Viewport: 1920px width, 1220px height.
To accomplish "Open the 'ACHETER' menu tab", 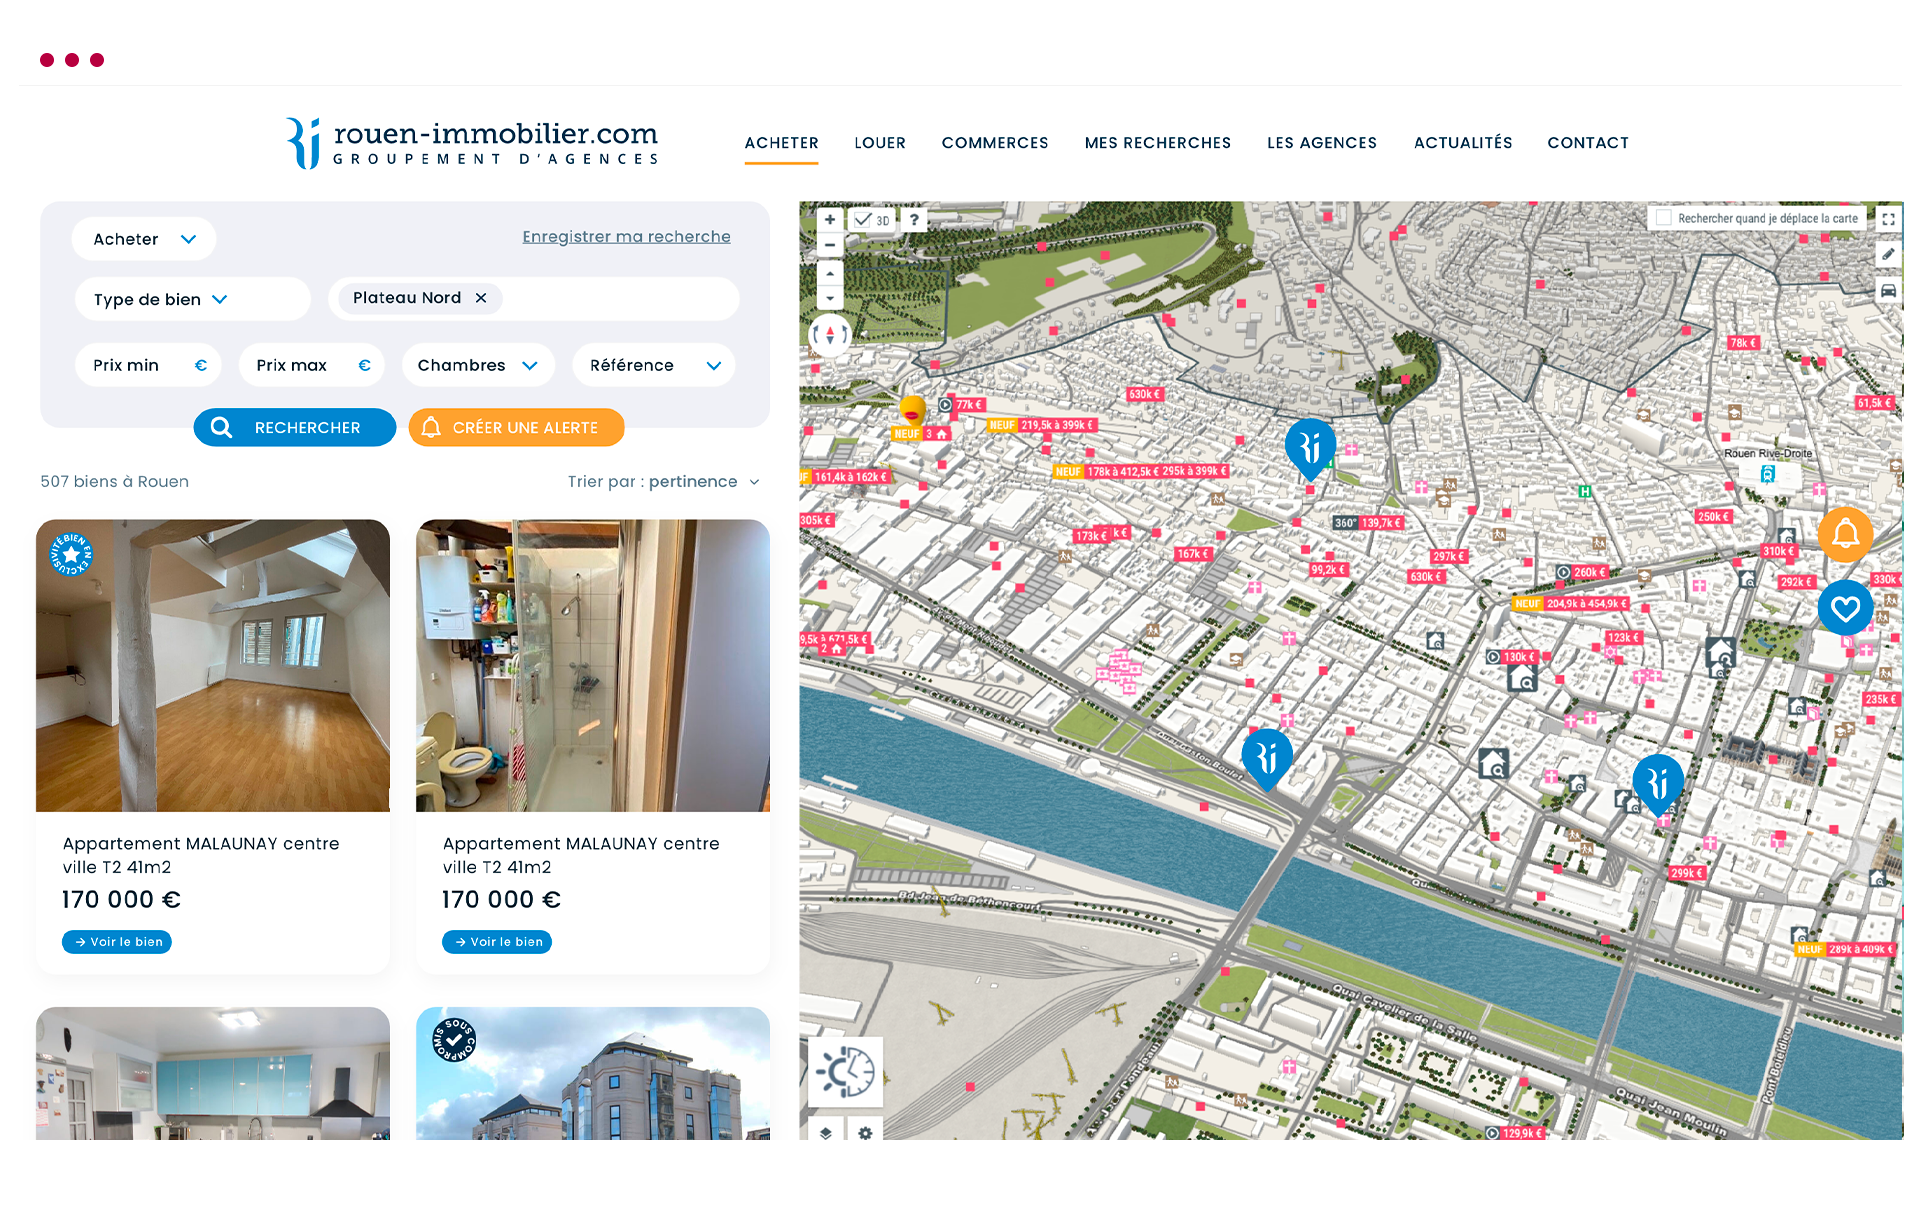I will tap(781, 141).
